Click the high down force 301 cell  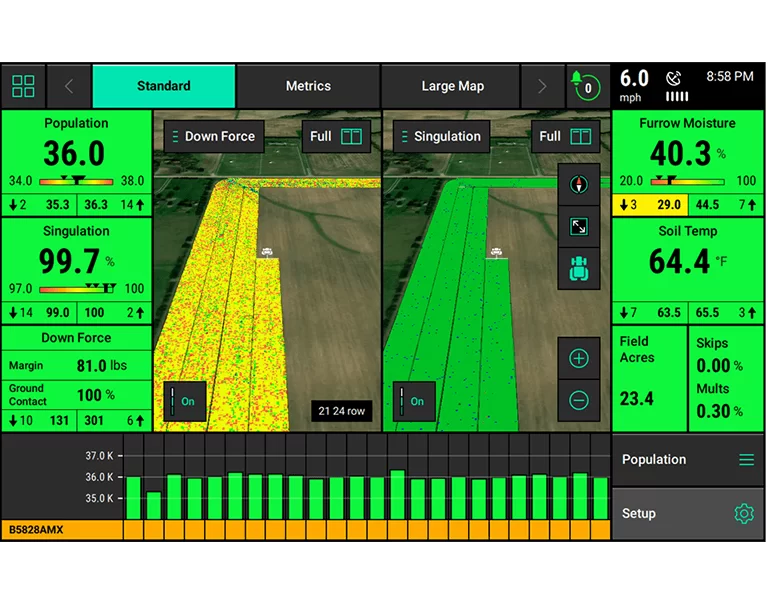coord(114,421)
